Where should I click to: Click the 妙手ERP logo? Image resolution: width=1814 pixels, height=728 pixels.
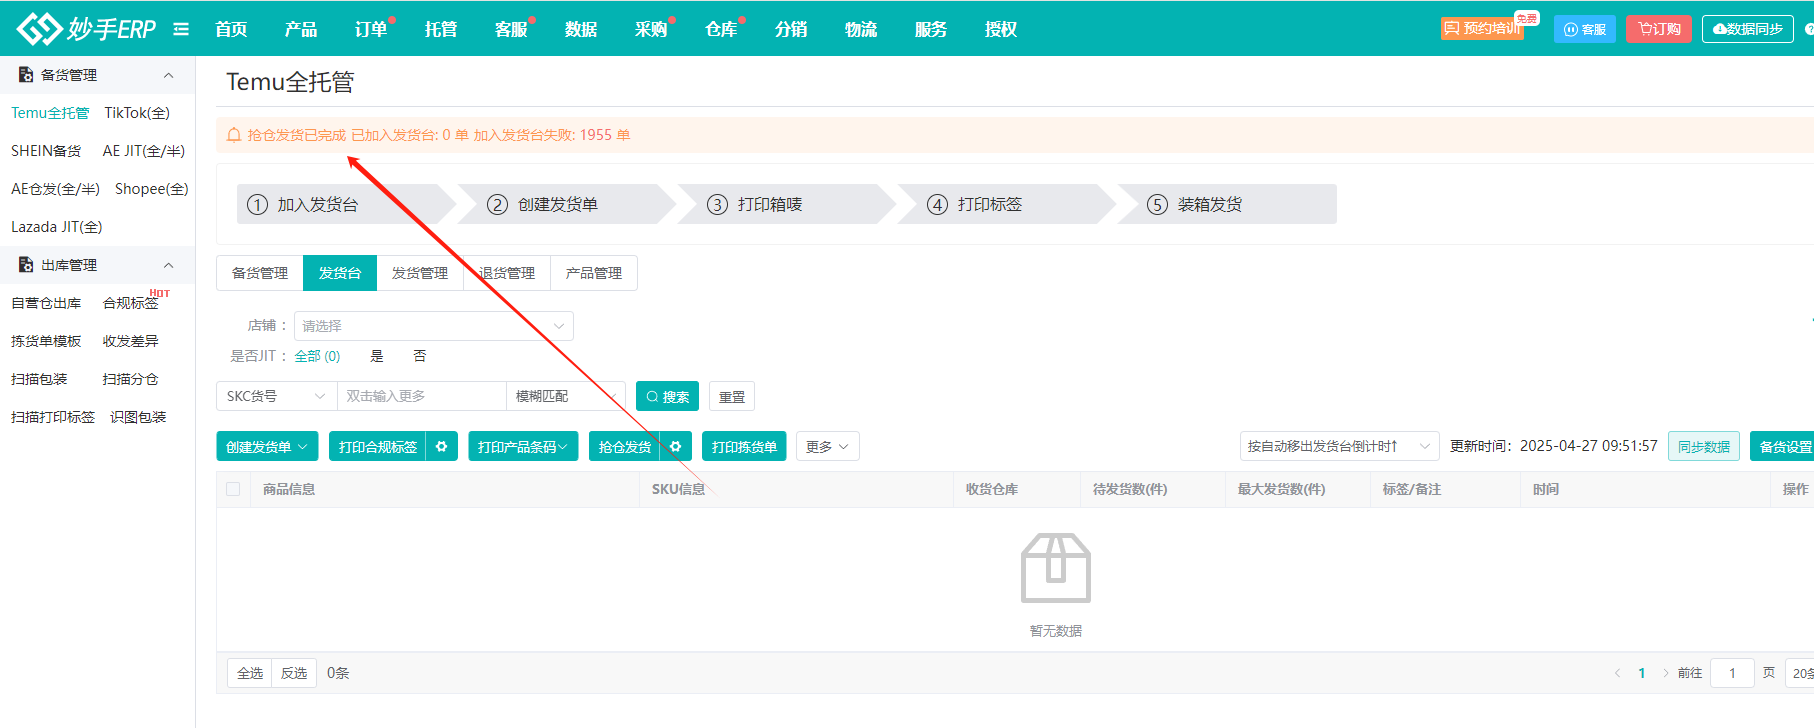coord(86,28)
